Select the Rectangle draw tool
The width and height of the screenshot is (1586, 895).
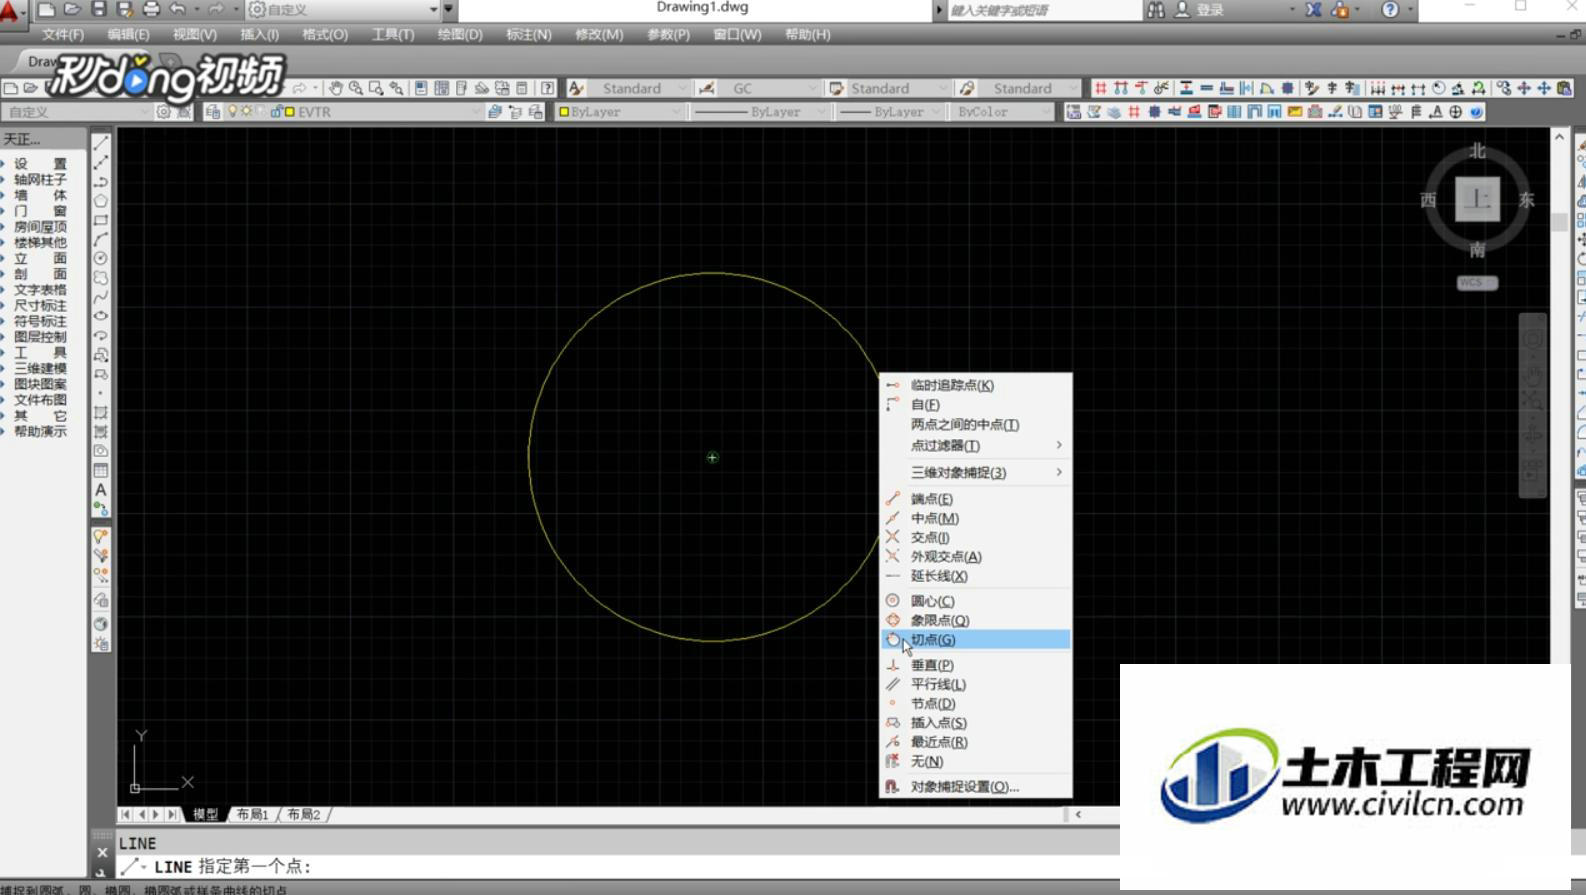tap(101, 220)
